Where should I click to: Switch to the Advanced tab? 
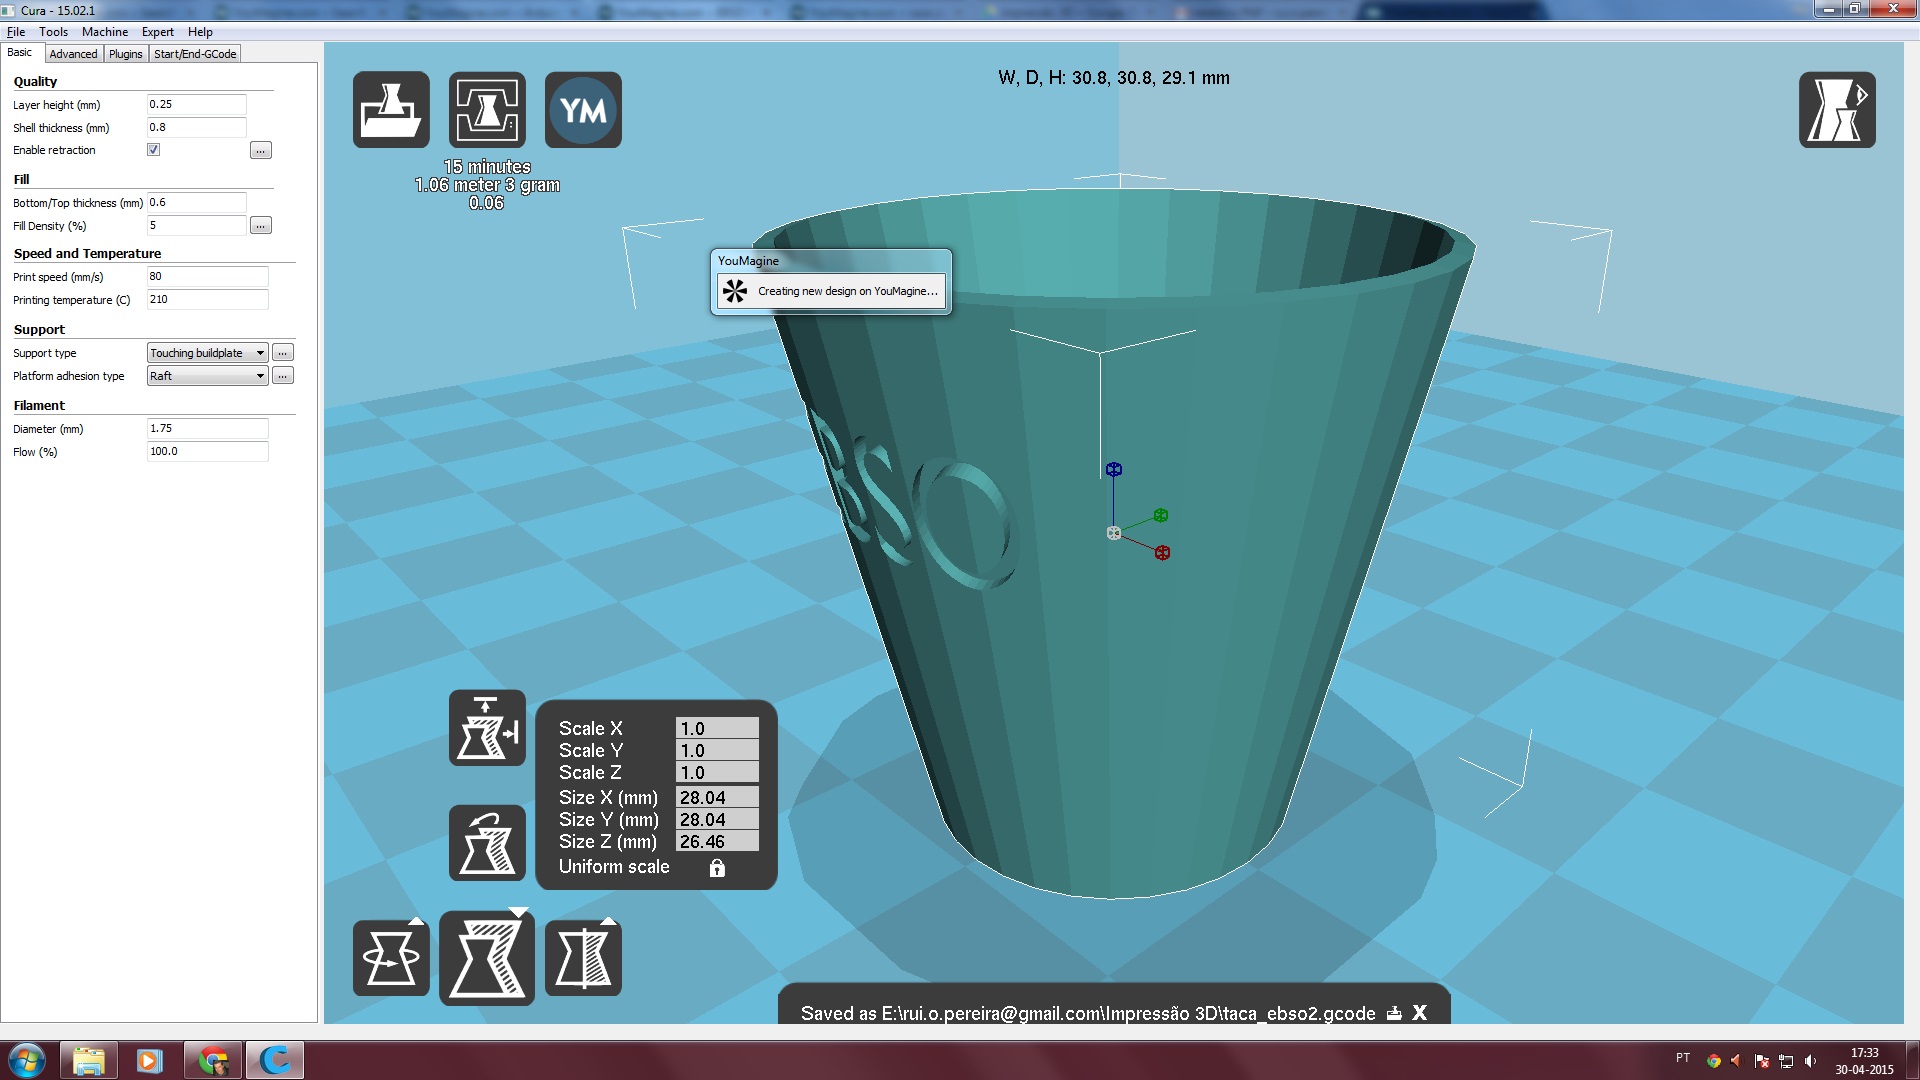coord(73,54)
